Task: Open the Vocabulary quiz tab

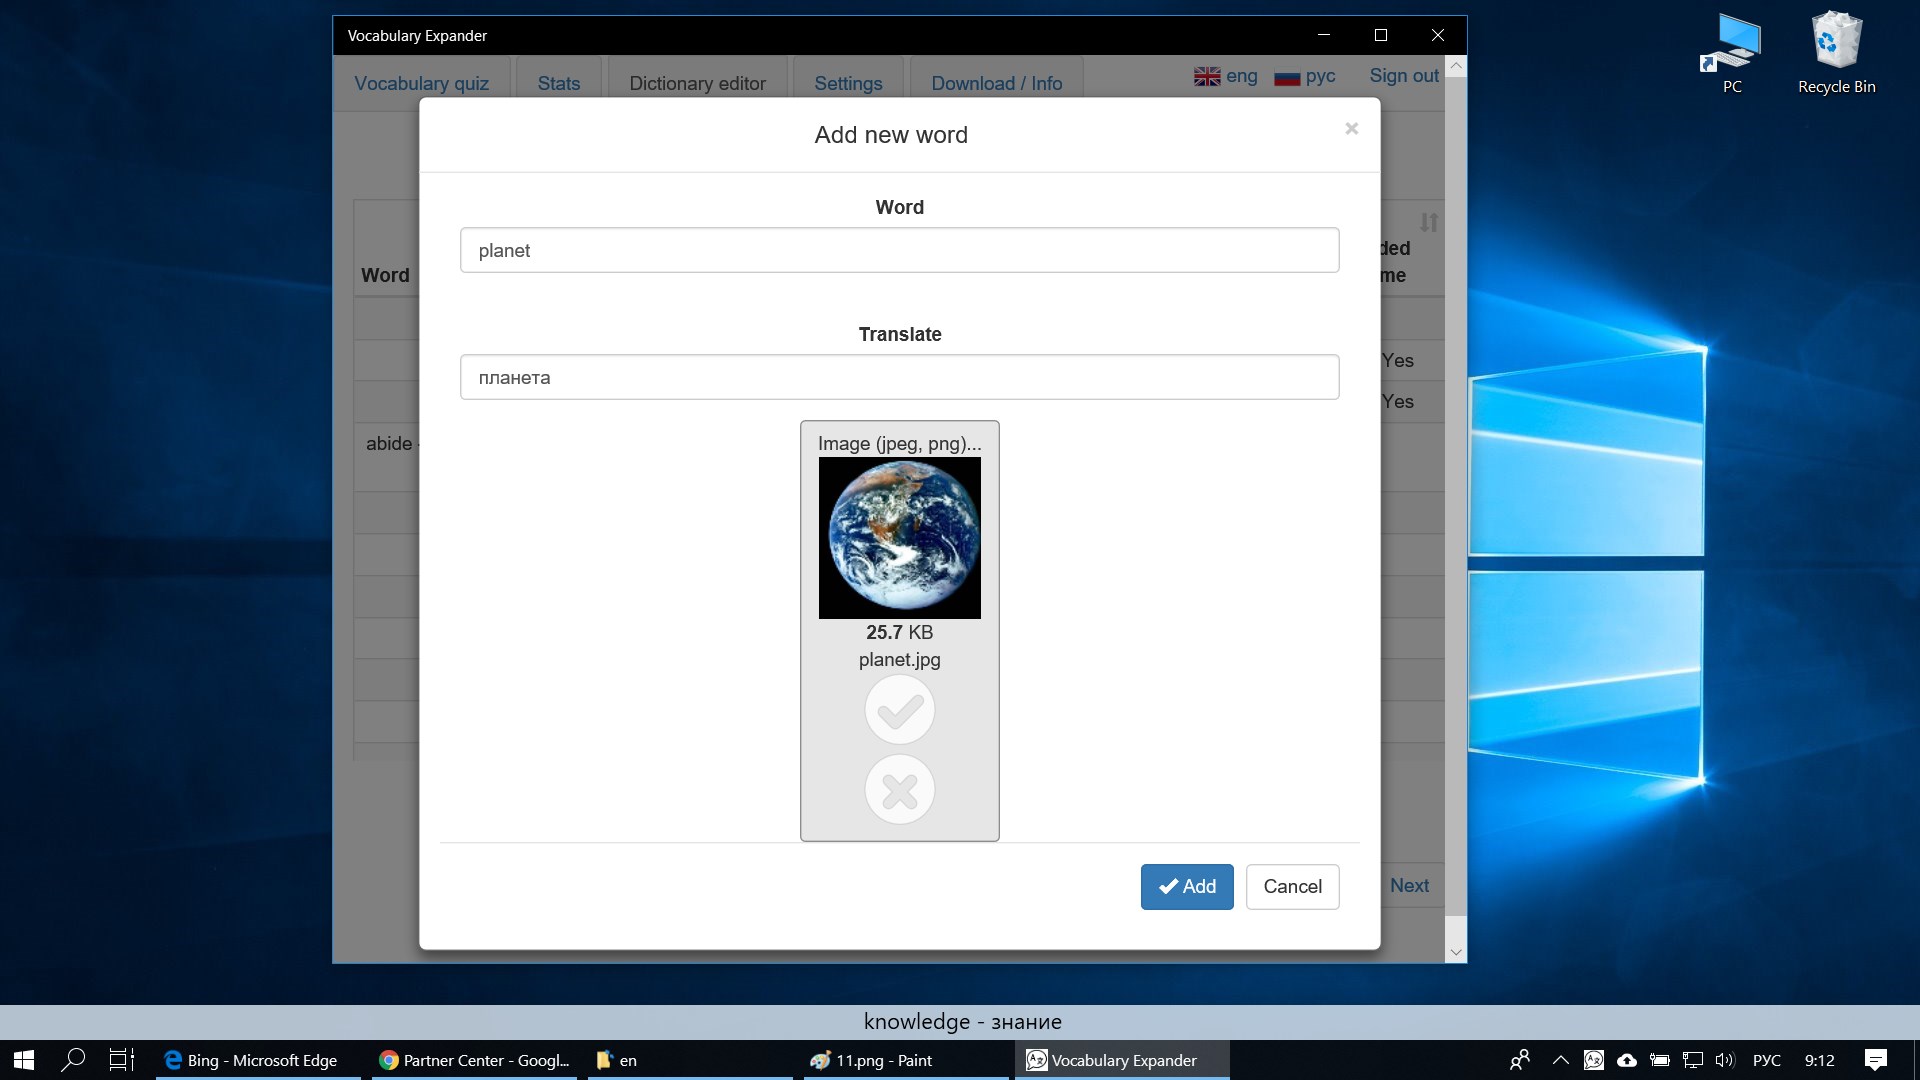Action: pos(421,83)
